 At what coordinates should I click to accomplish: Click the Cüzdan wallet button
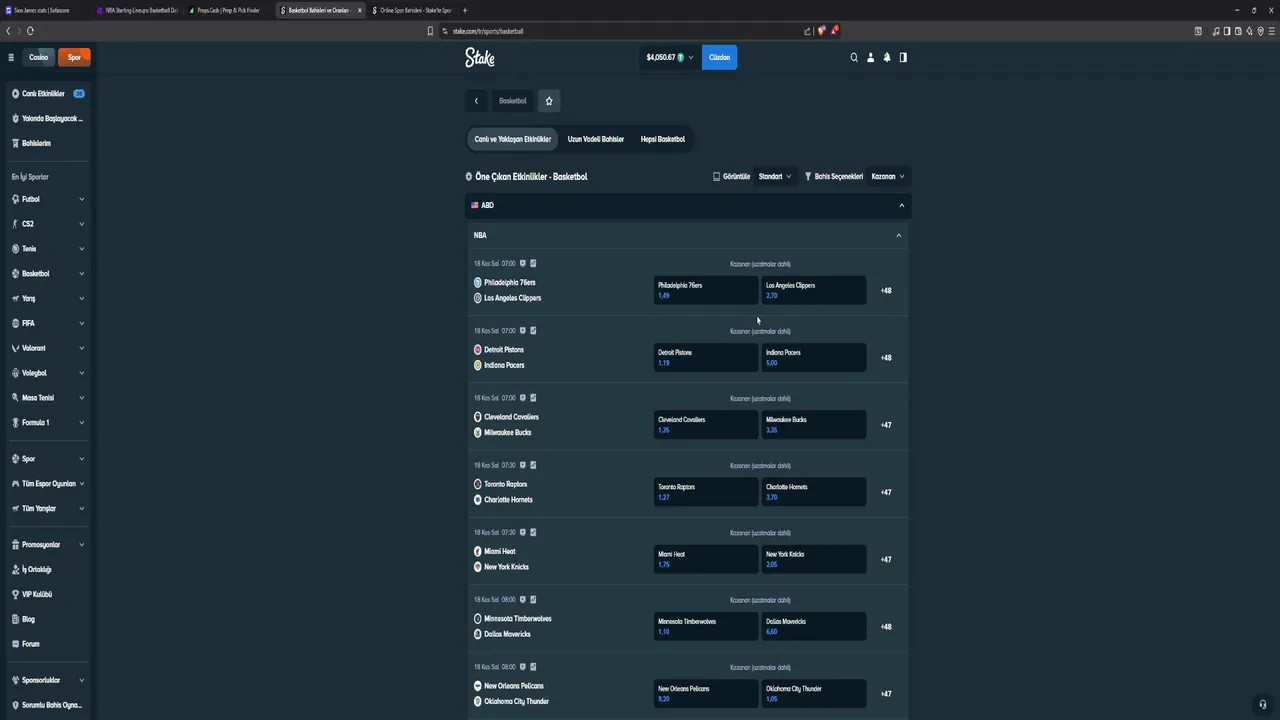click(x=720, y=58)
